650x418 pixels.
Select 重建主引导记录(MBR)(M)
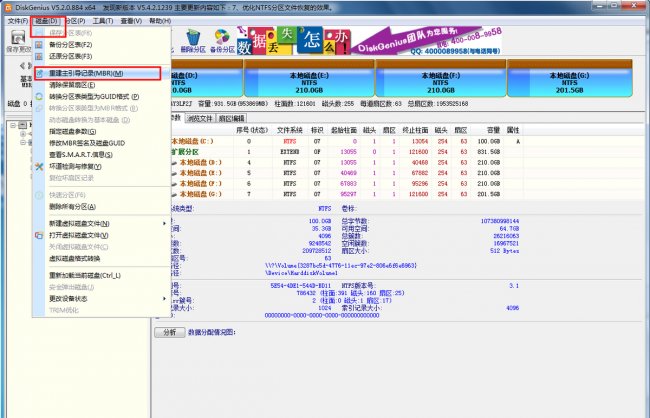pyautogui.click(x=86, y=73)
